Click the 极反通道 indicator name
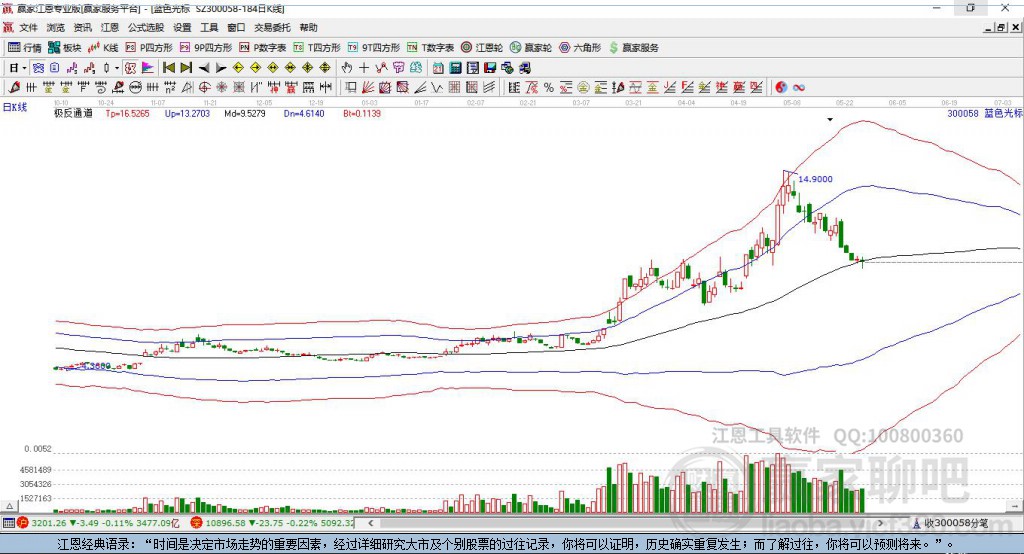 coord(73,113)
